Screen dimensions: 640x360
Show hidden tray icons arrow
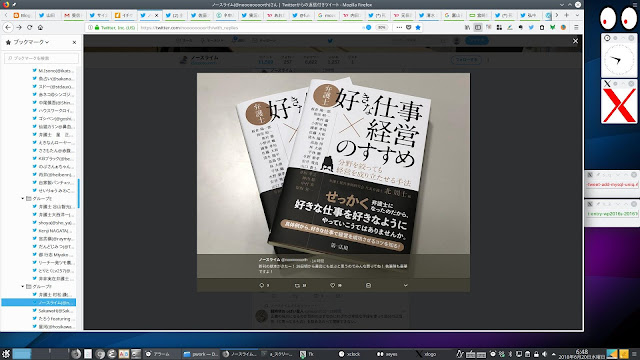point(553,354)
